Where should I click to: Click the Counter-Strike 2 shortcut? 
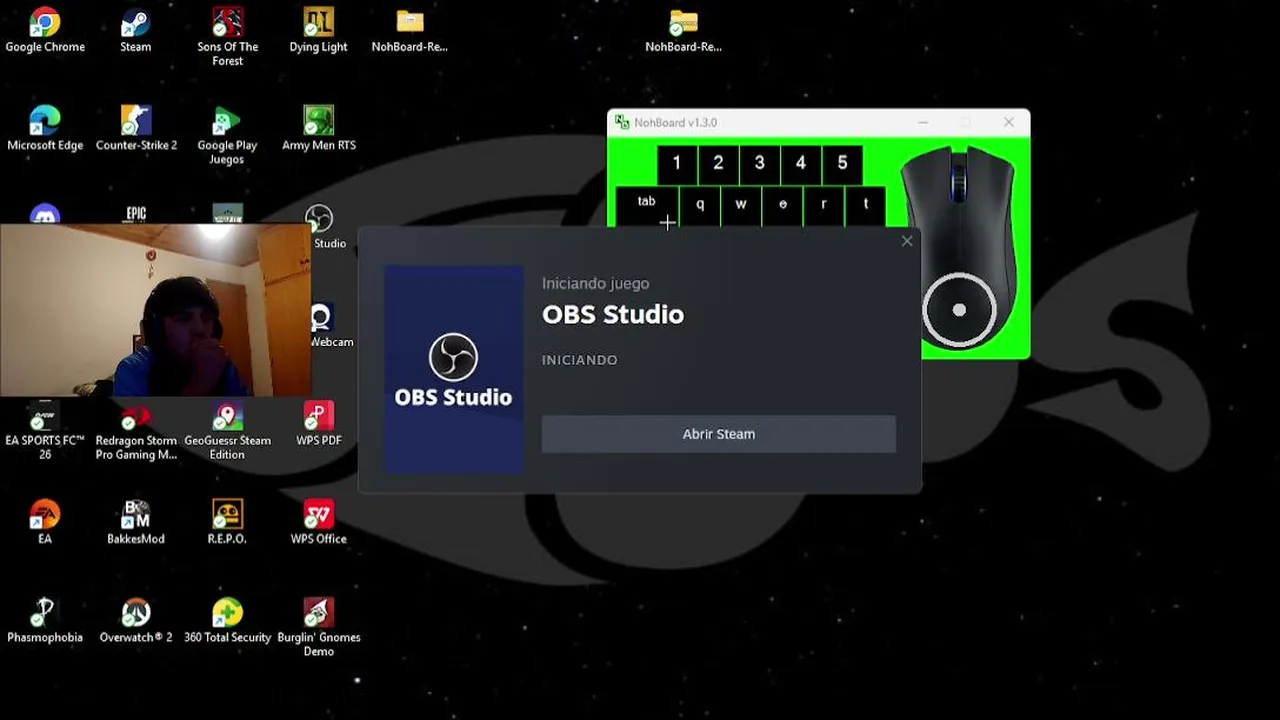136,128
